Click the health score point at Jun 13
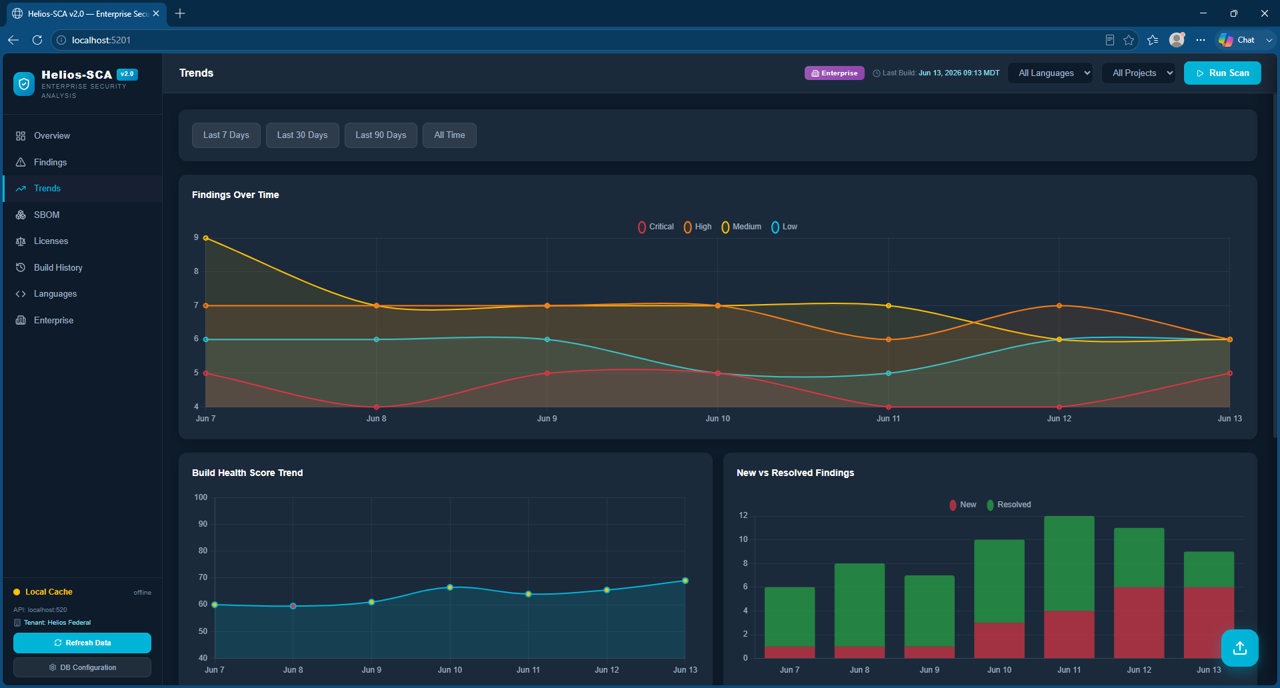The image size is (1280, 688). [685, 581]
